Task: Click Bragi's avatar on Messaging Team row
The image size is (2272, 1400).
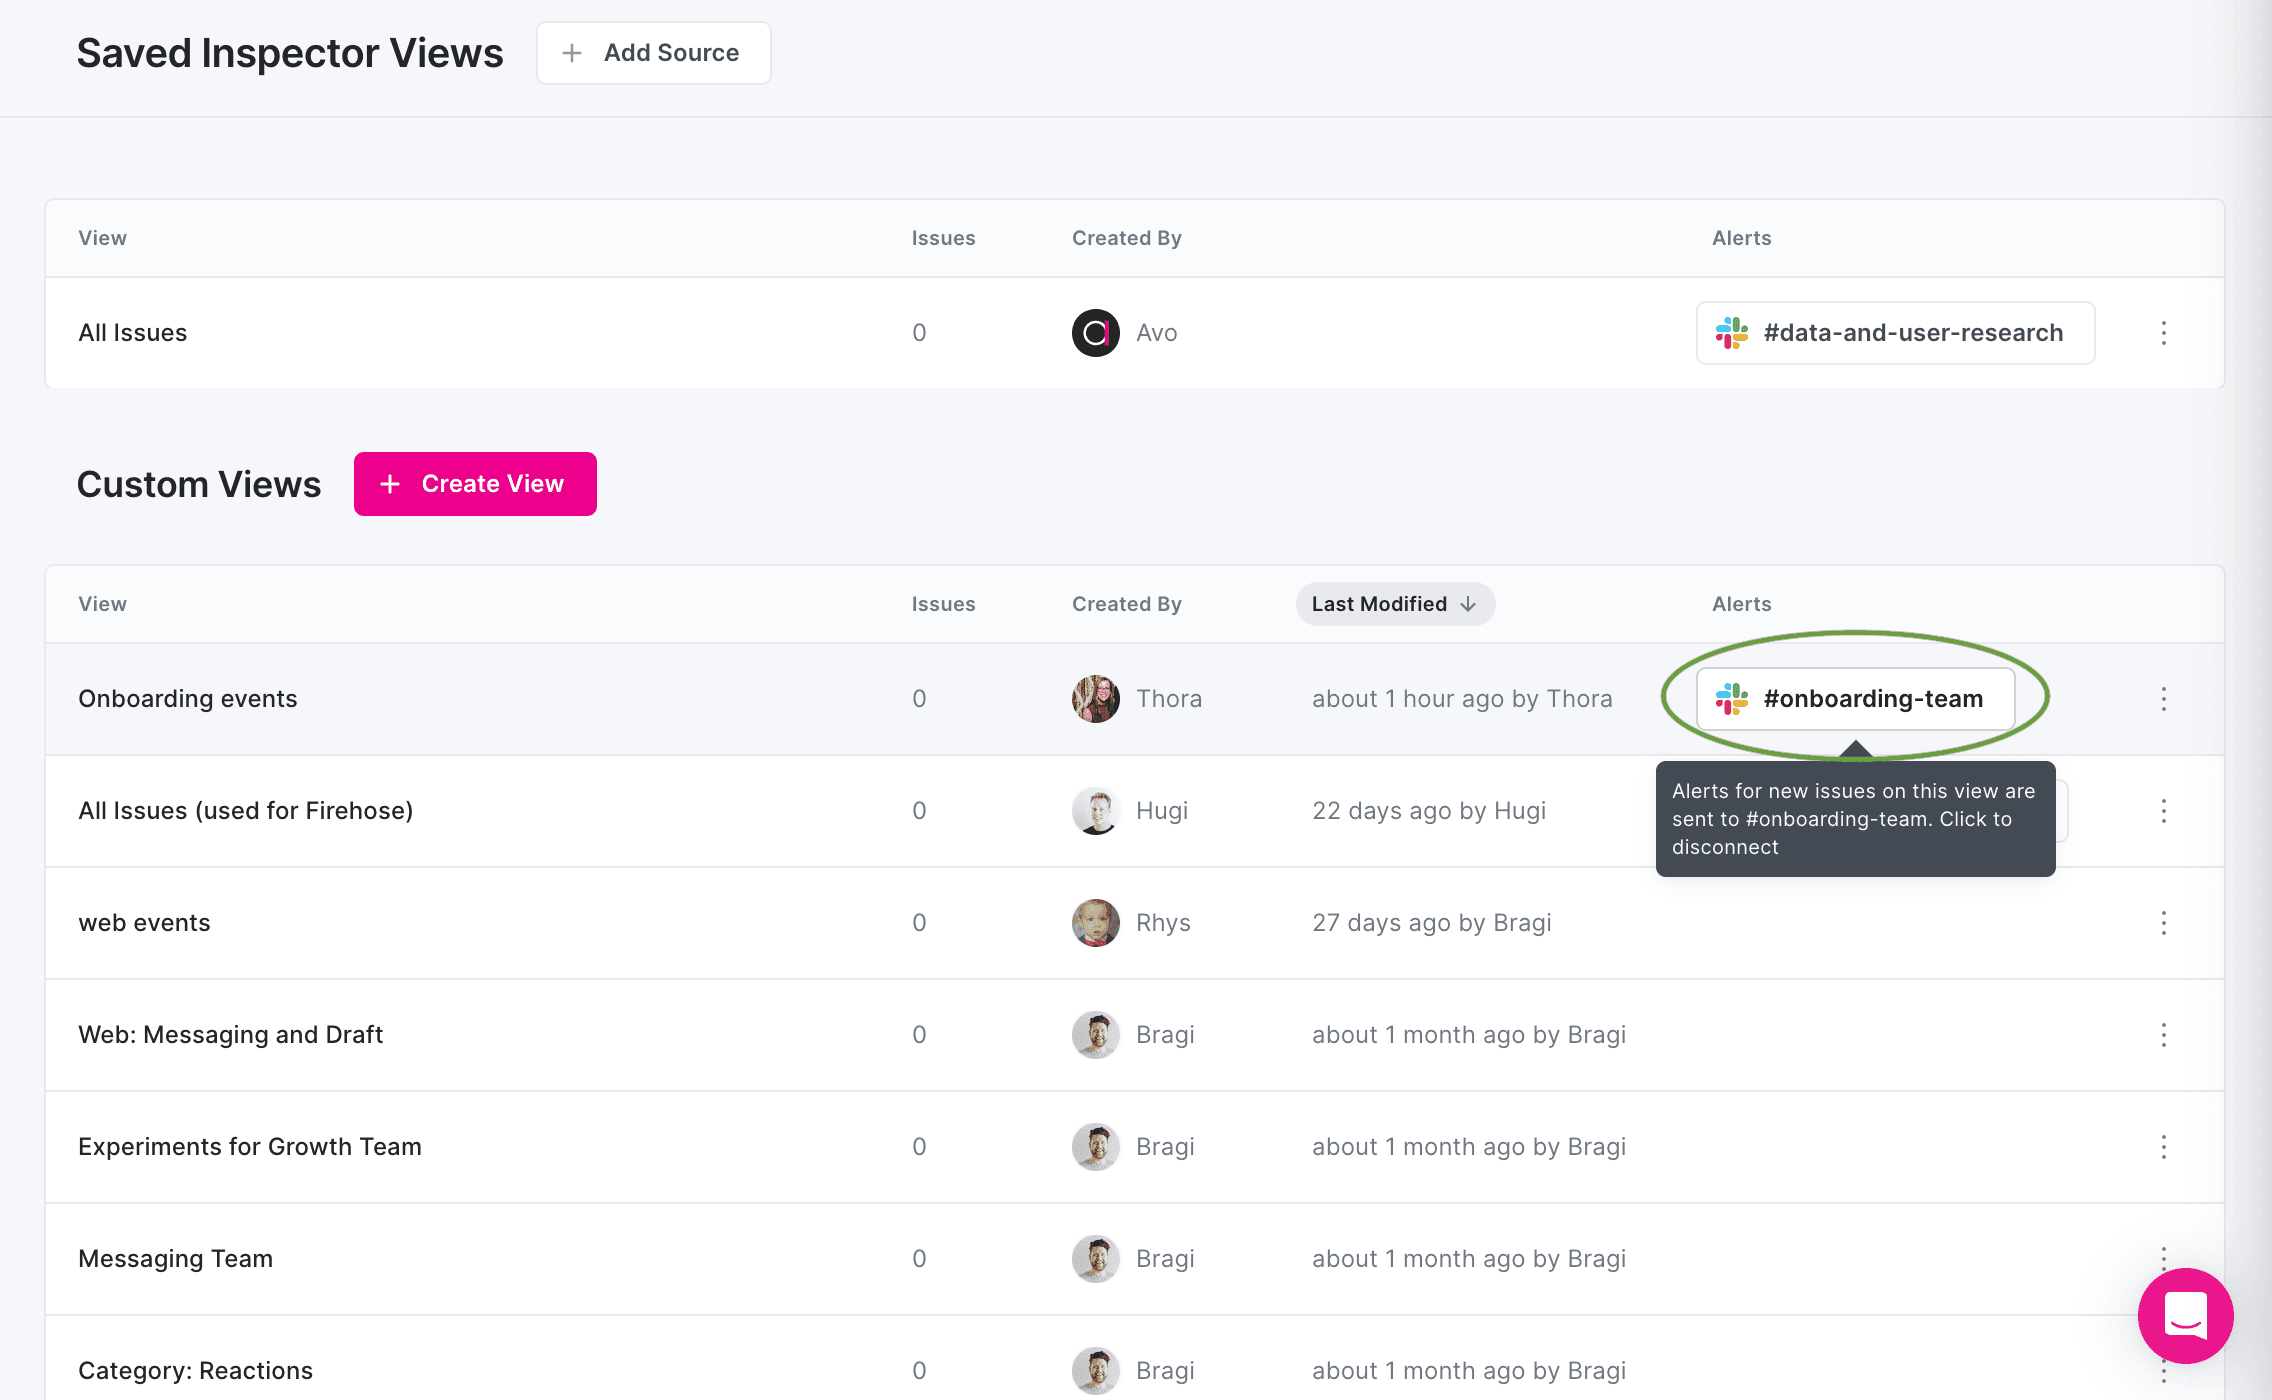Action: coord(1095,1258)
